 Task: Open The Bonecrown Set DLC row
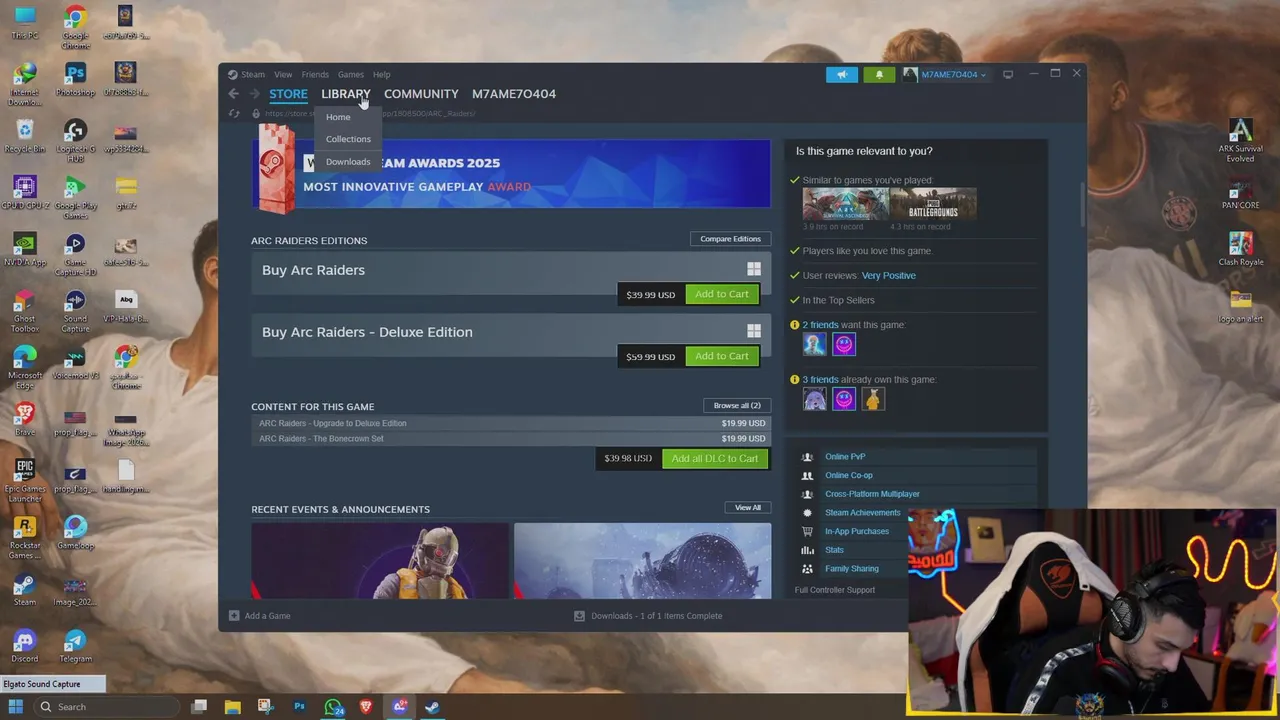(x=512, y=438)
